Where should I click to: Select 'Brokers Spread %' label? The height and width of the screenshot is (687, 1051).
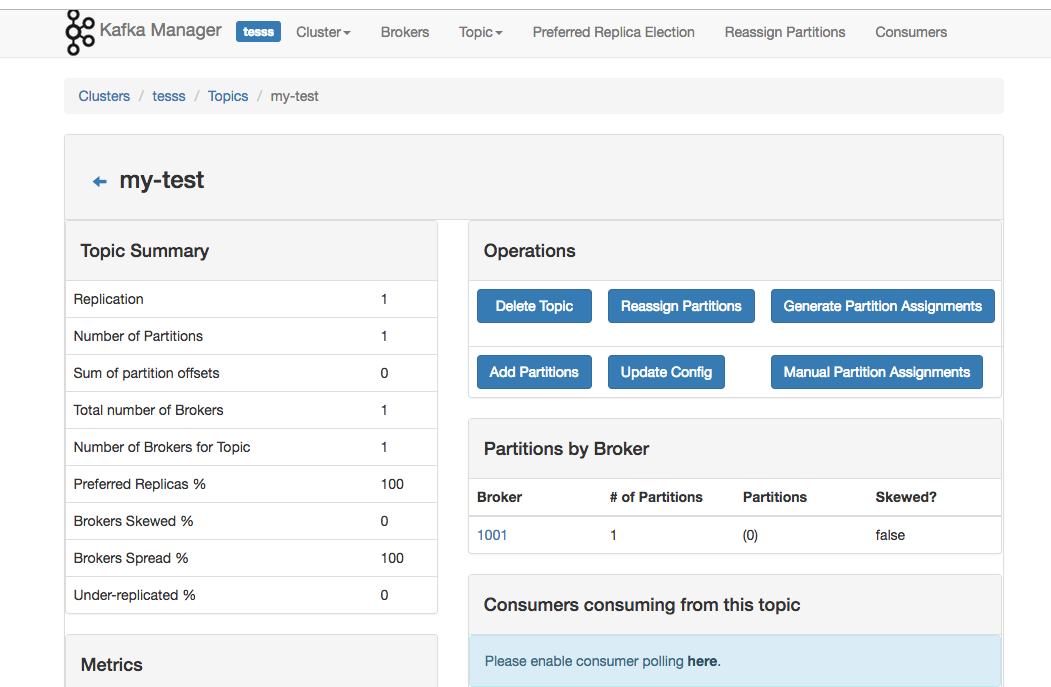[131, 558]
